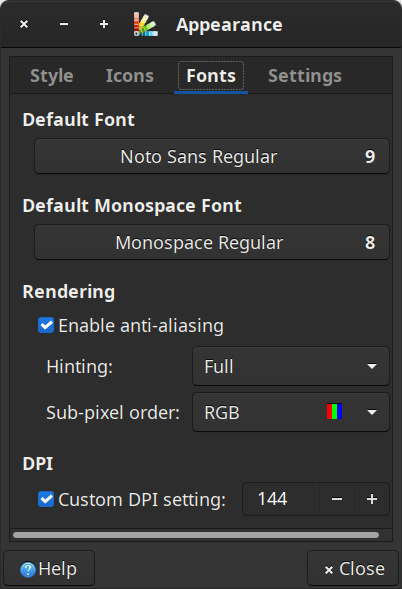Click the window minimize dash icon
This screenshot has height=589, width=402.
click(64, 24)
